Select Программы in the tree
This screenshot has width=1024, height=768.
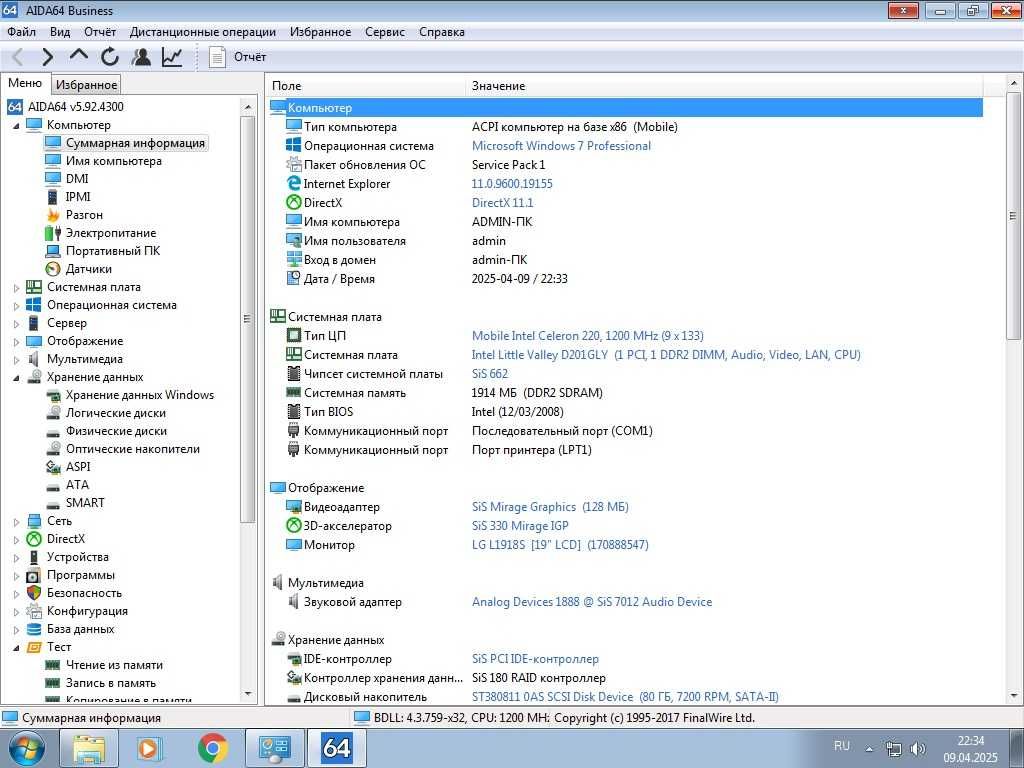coord(81,575)
